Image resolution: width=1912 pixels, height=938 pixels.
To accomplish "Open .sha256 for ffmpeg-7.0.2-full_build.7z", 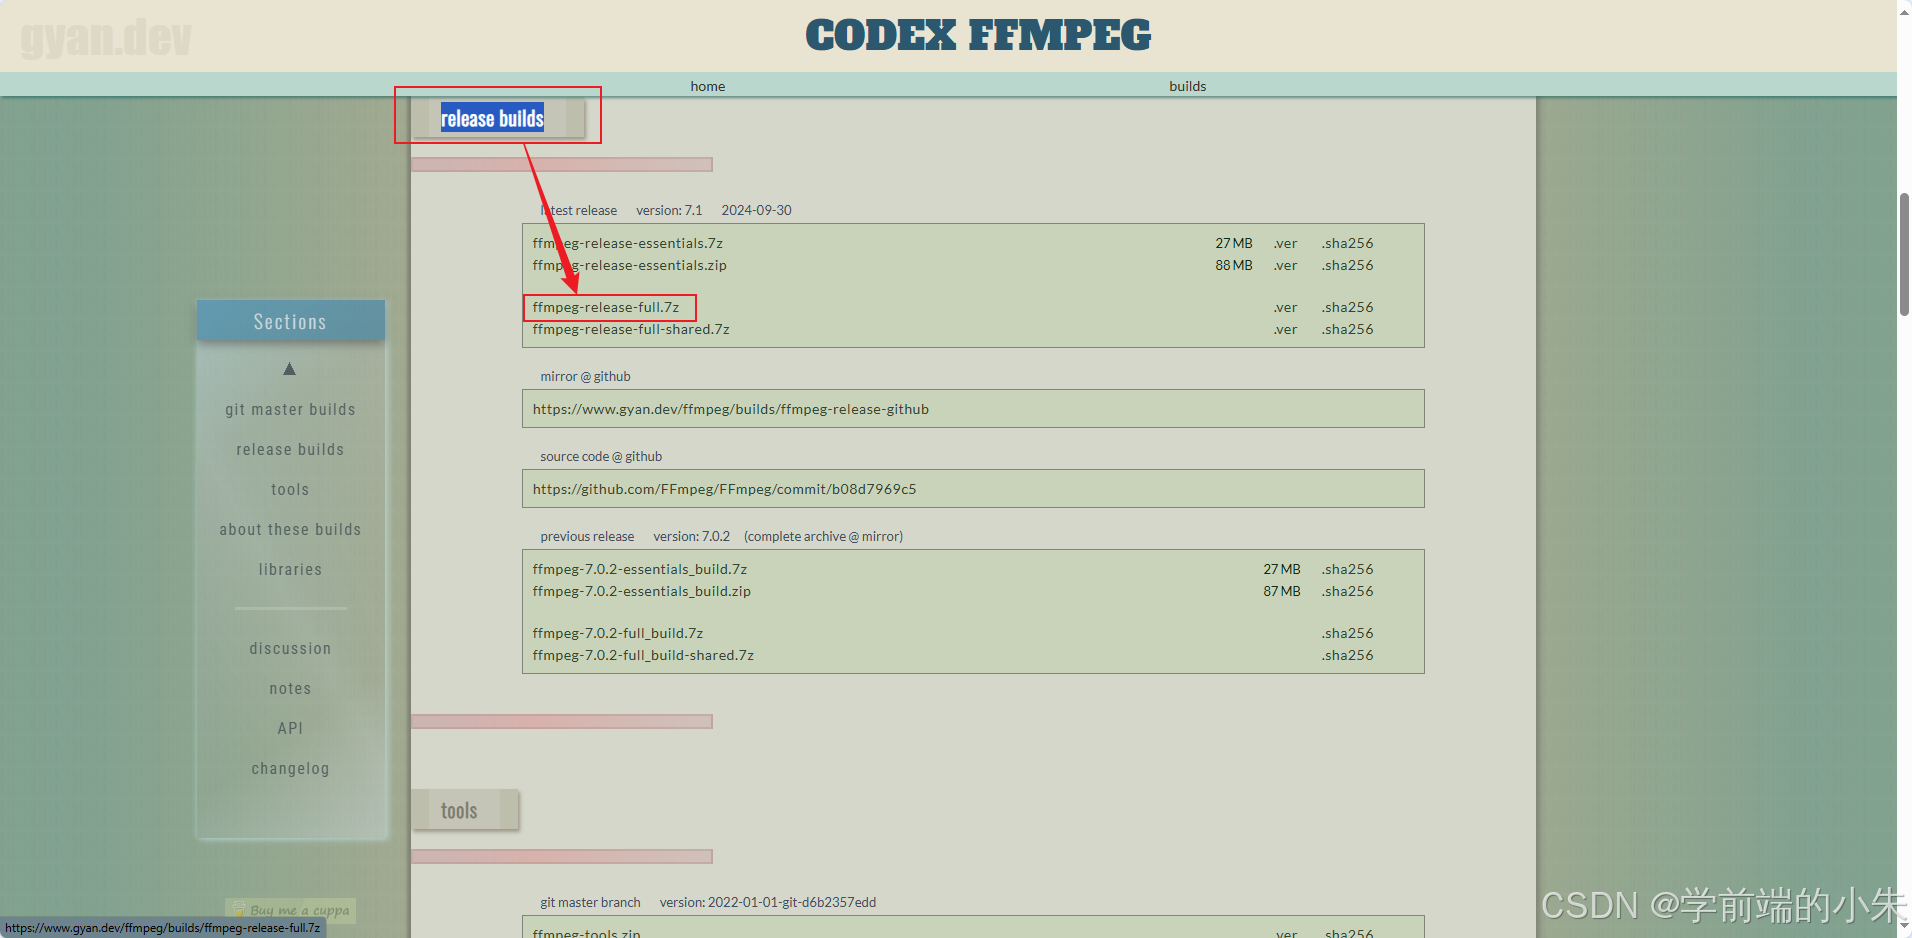I will coord(1347,633).
